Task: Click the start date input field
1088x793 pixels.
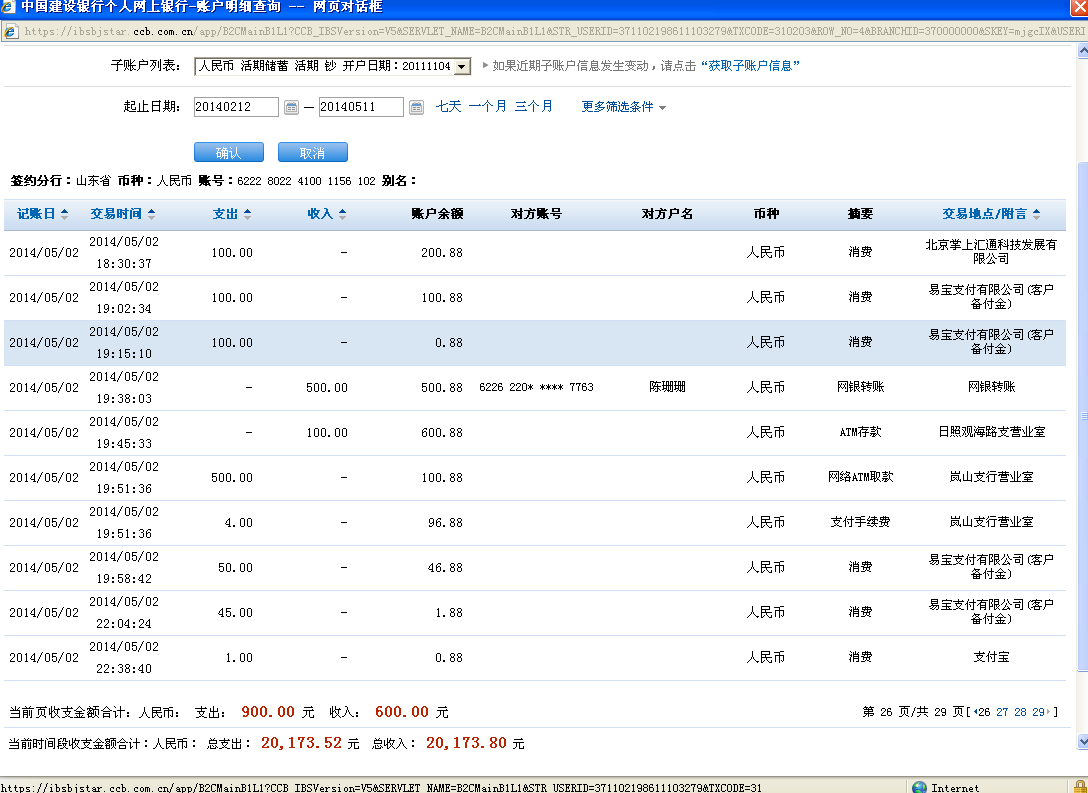Action: (x=236, y=107)
